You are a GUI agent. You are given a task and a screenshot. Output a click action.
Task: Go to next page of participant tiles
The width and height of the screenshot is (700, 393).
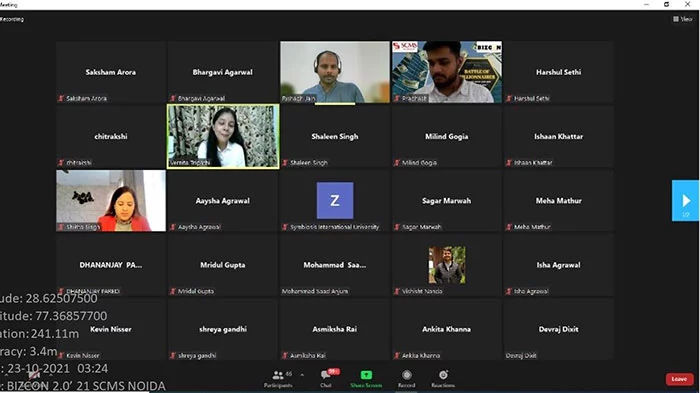[685, 201]
